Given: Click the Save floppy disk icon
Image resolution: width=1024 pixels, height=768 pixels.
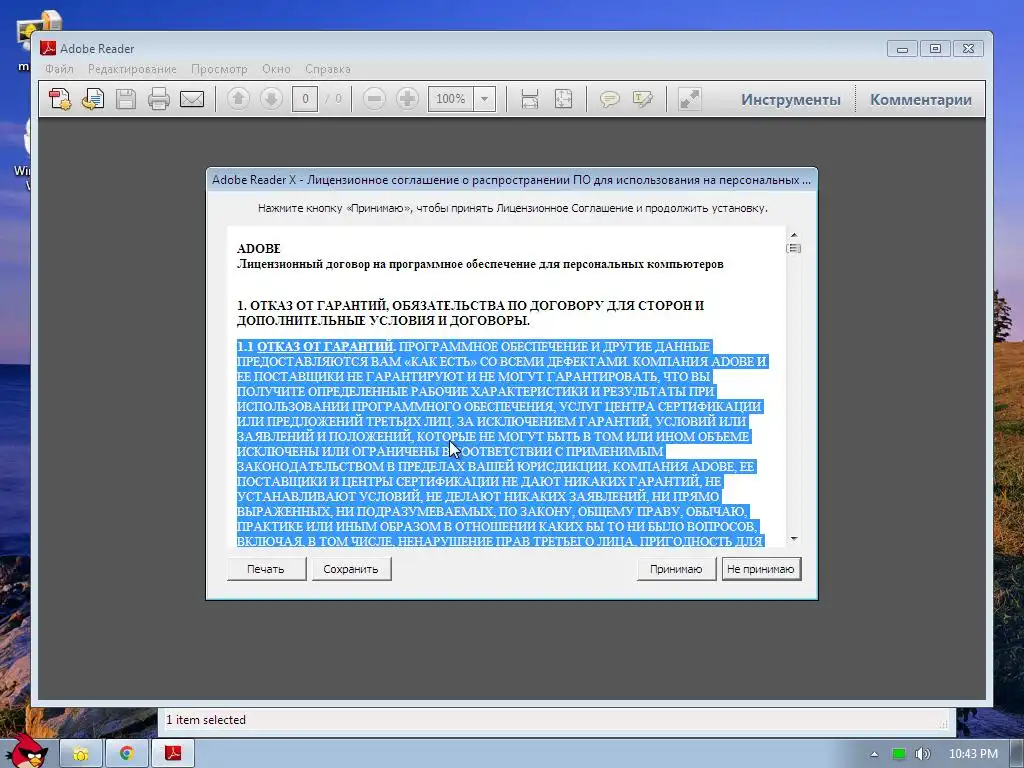Looking at the screenshot, I should pyautogui.click(x=126, y=99).
